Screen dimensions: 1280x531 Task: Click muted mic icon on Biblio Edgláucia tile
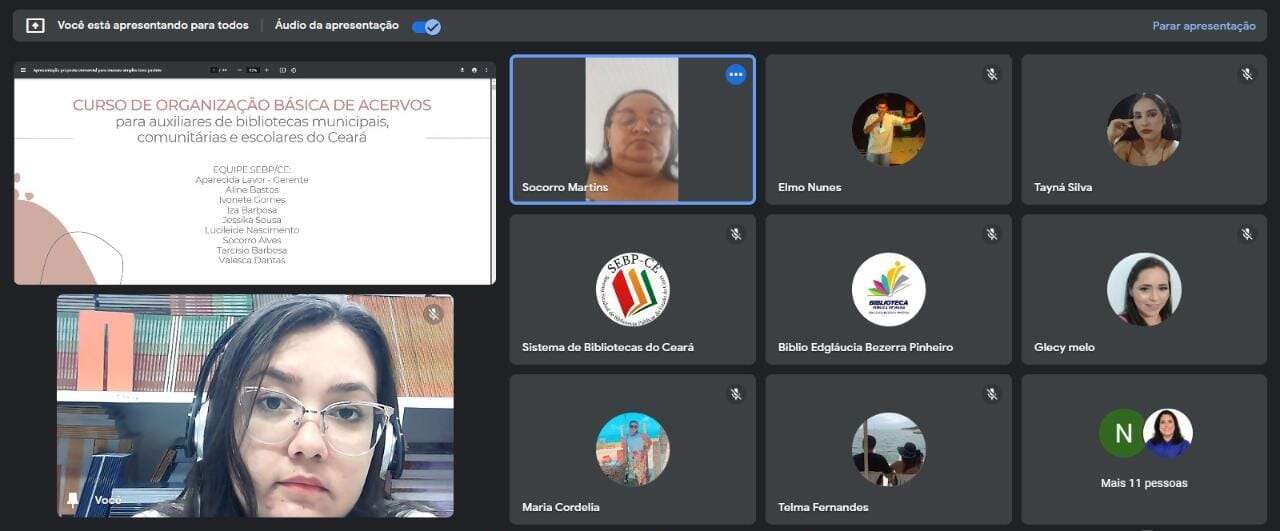point(991,234)
